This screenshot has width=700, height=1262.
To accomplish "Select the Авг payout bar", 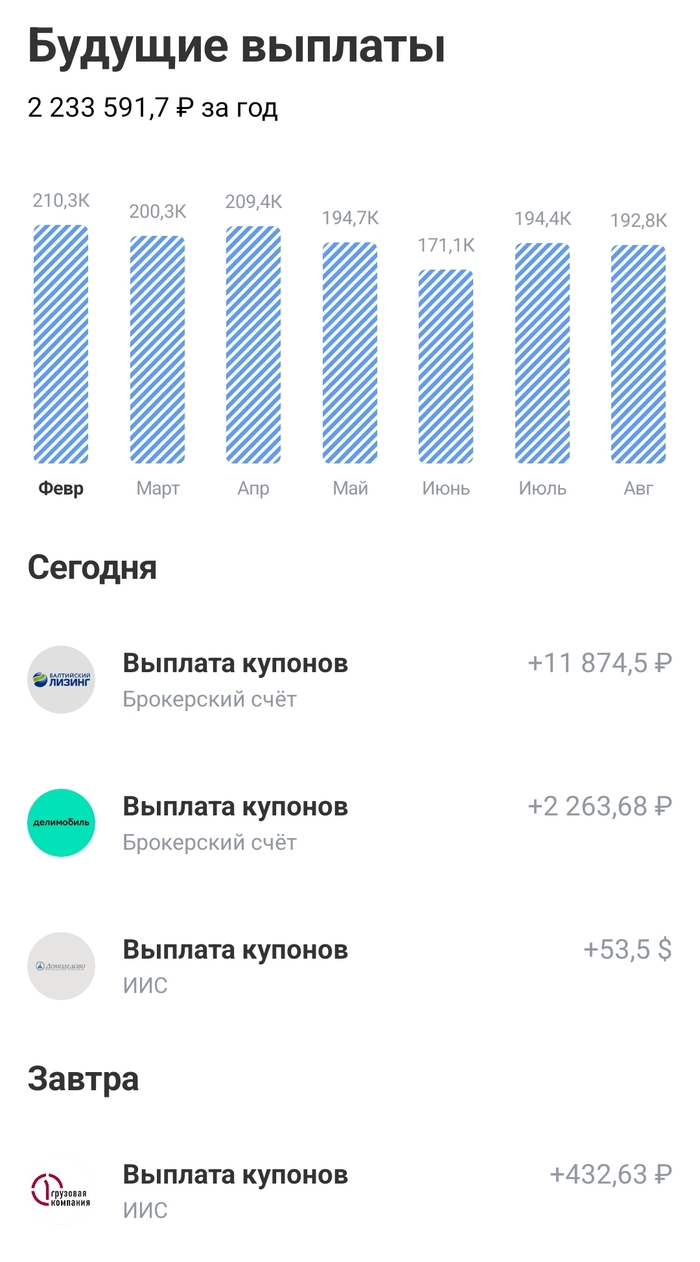I will [638, 354].
